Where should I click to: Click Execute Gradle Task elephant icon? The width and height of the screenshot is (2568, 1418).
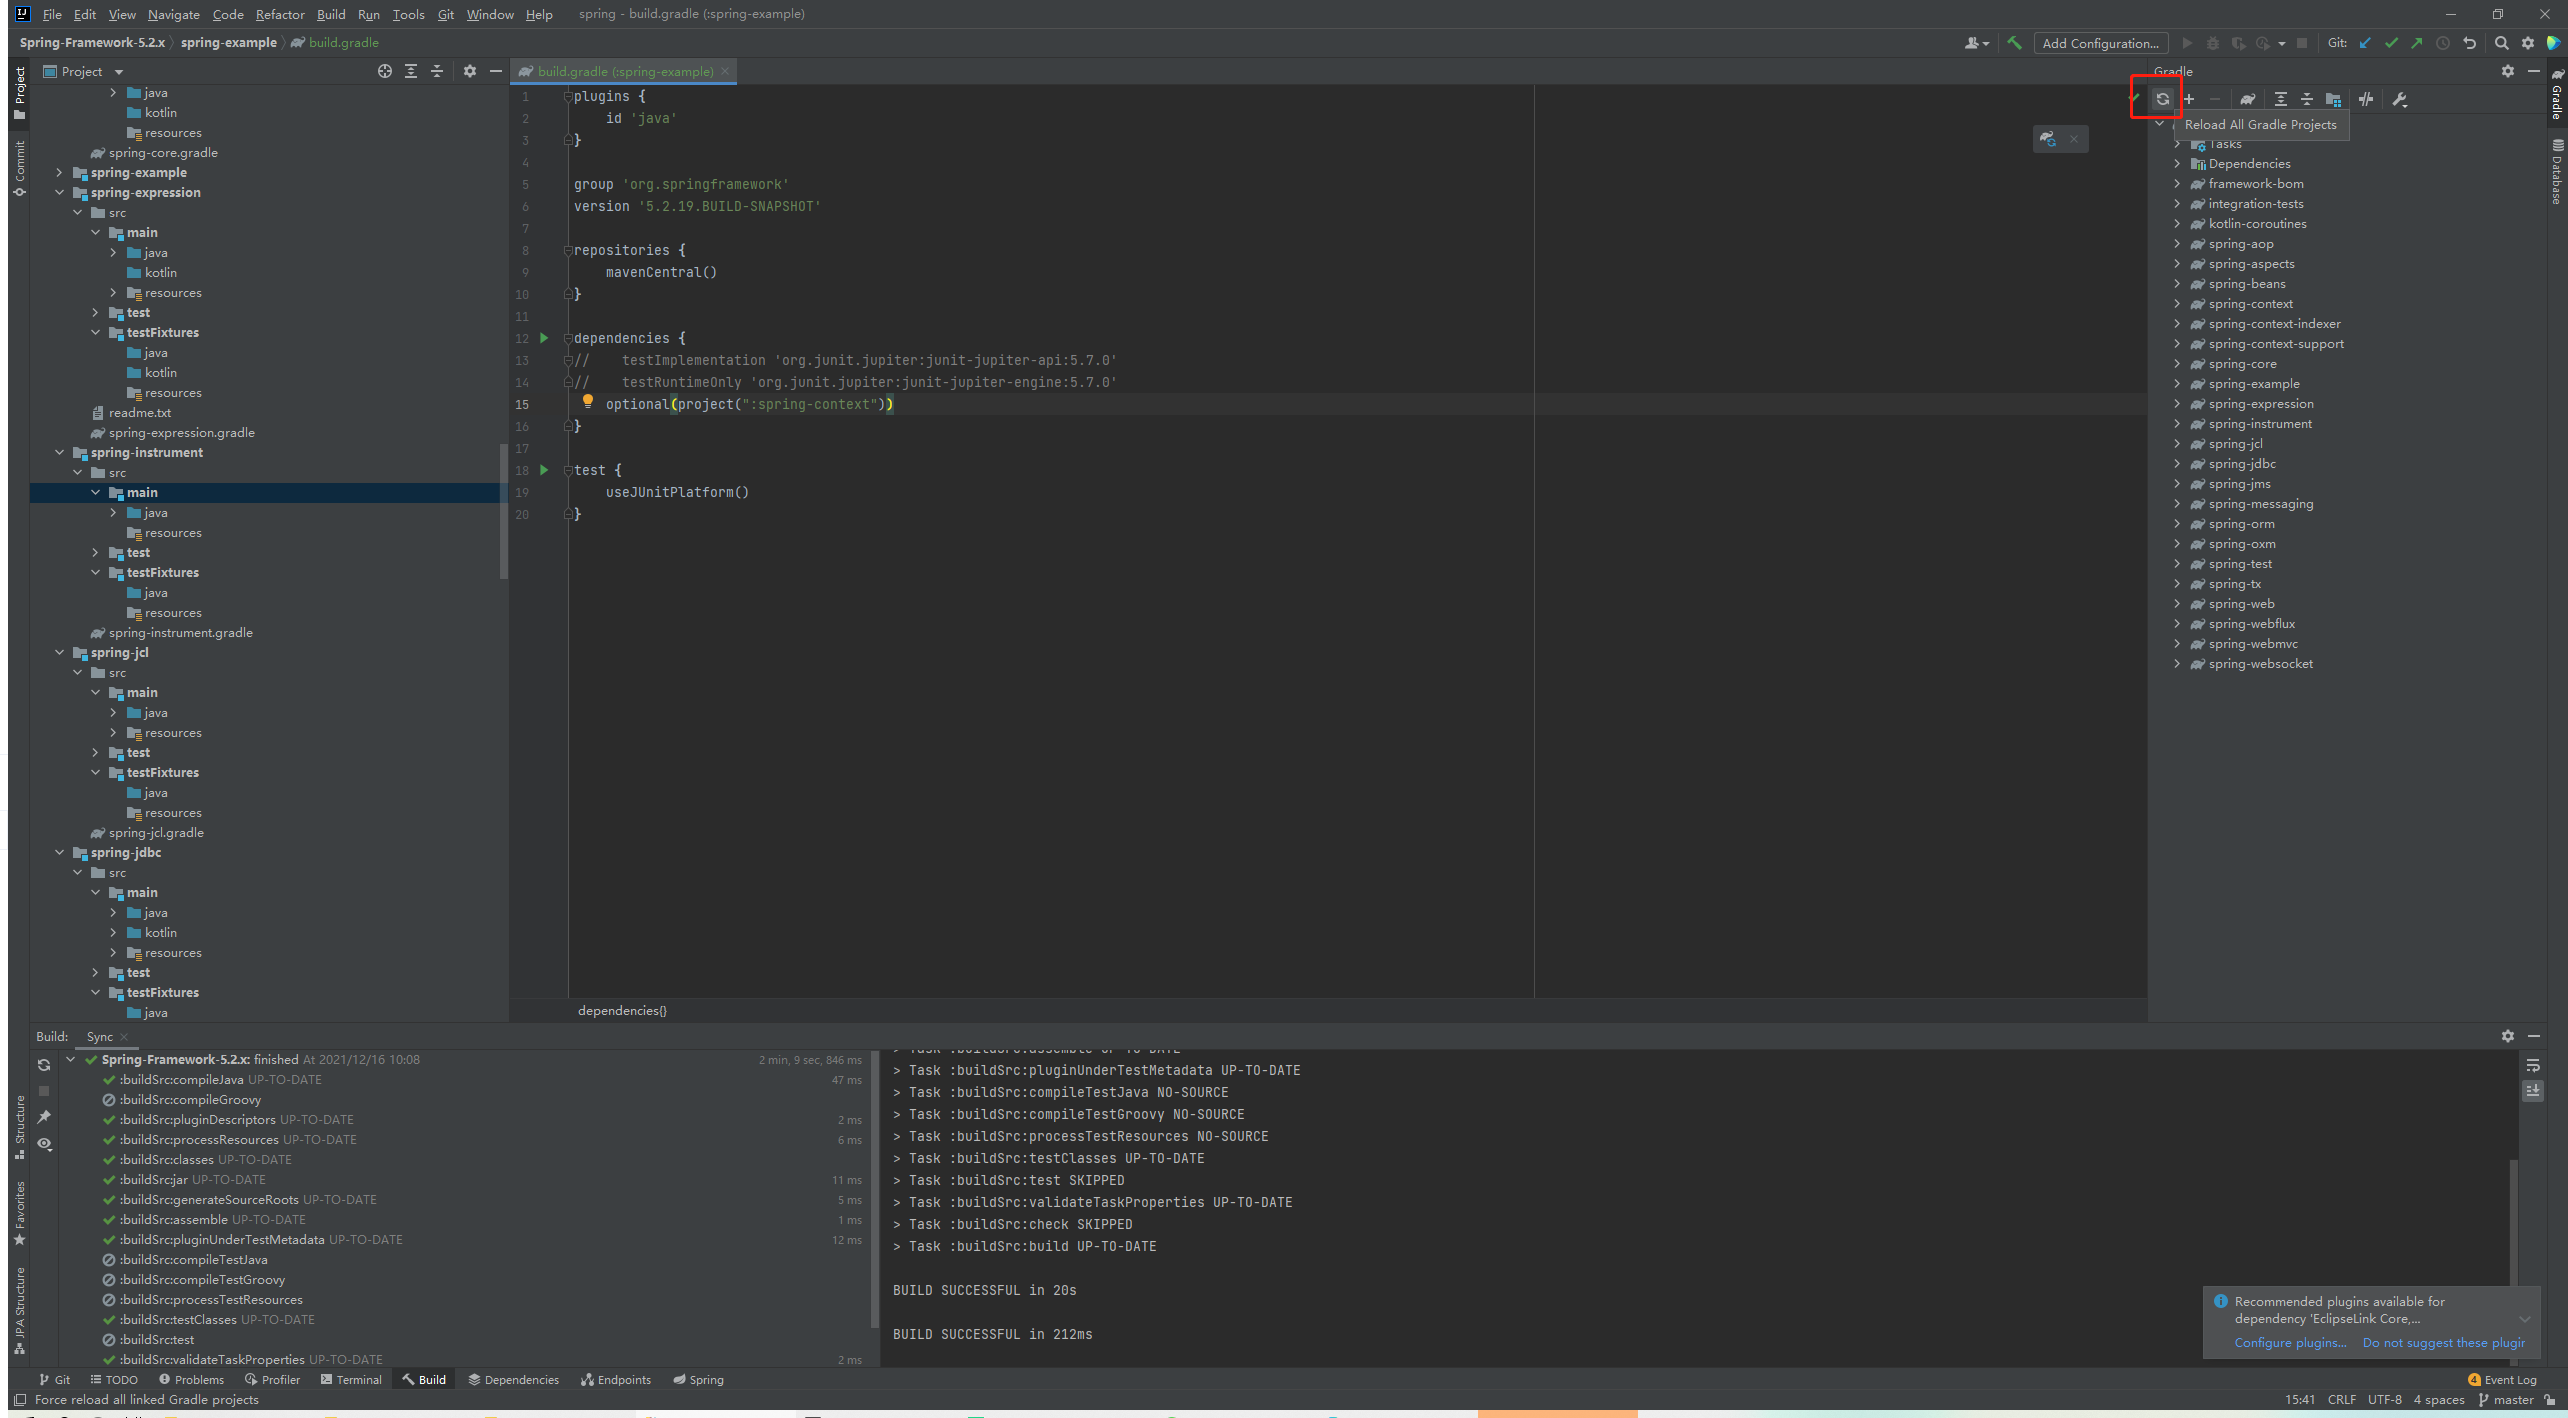(2247, 99)
